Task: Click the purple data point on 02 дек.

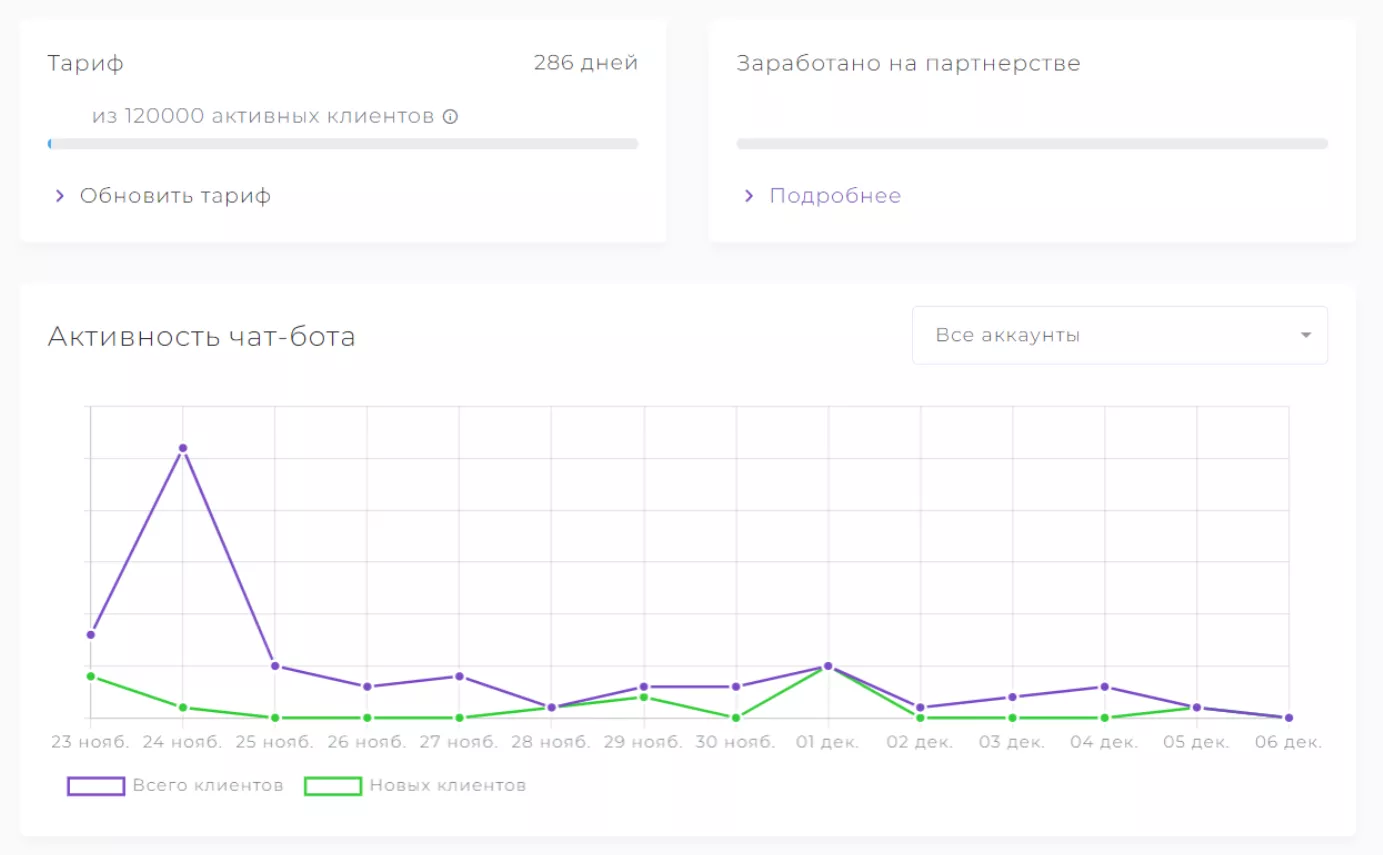Action: (x=920, y=707)
